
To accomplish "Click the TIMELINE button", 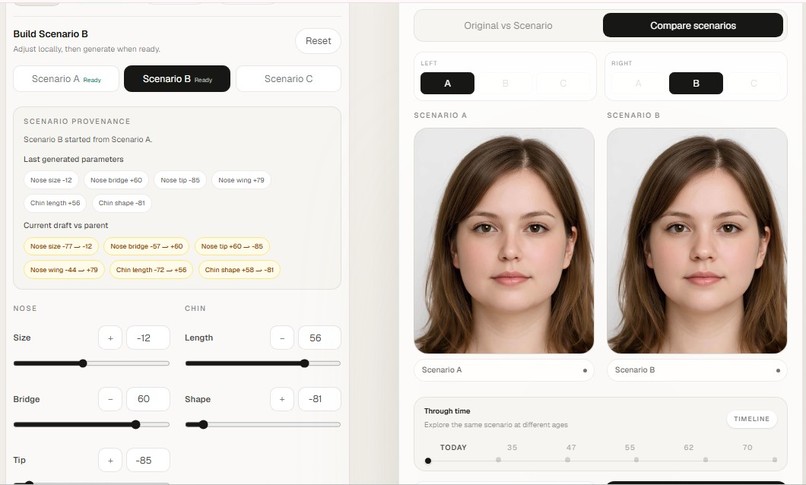I will [x=752, y=419].
